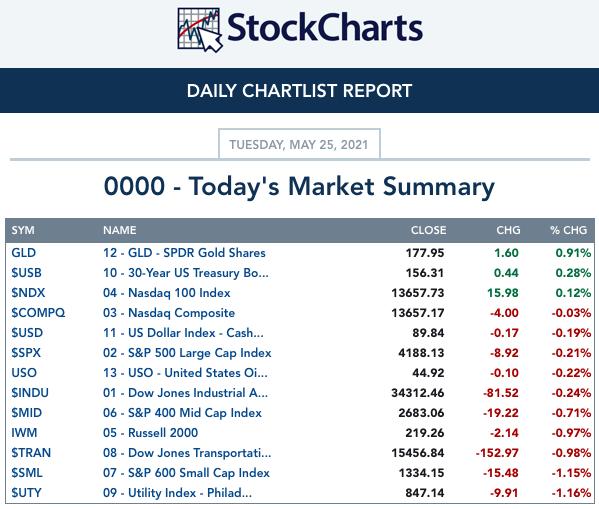Click the % CHG column header
The height and width of the screenshot is (509, 599).
coord(568,230)
